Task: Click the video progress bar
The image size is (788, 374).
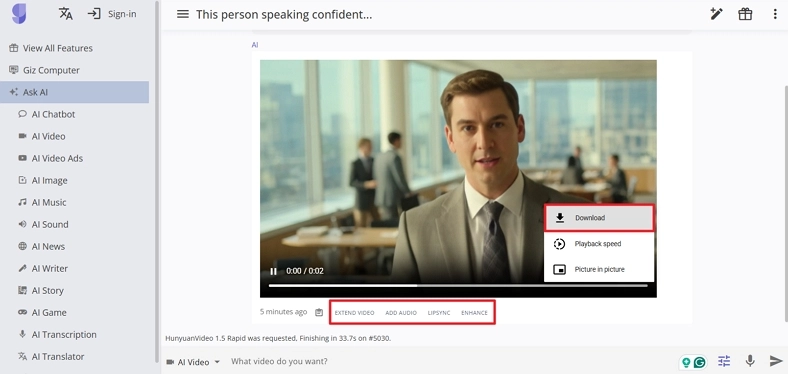Action: 458,286
